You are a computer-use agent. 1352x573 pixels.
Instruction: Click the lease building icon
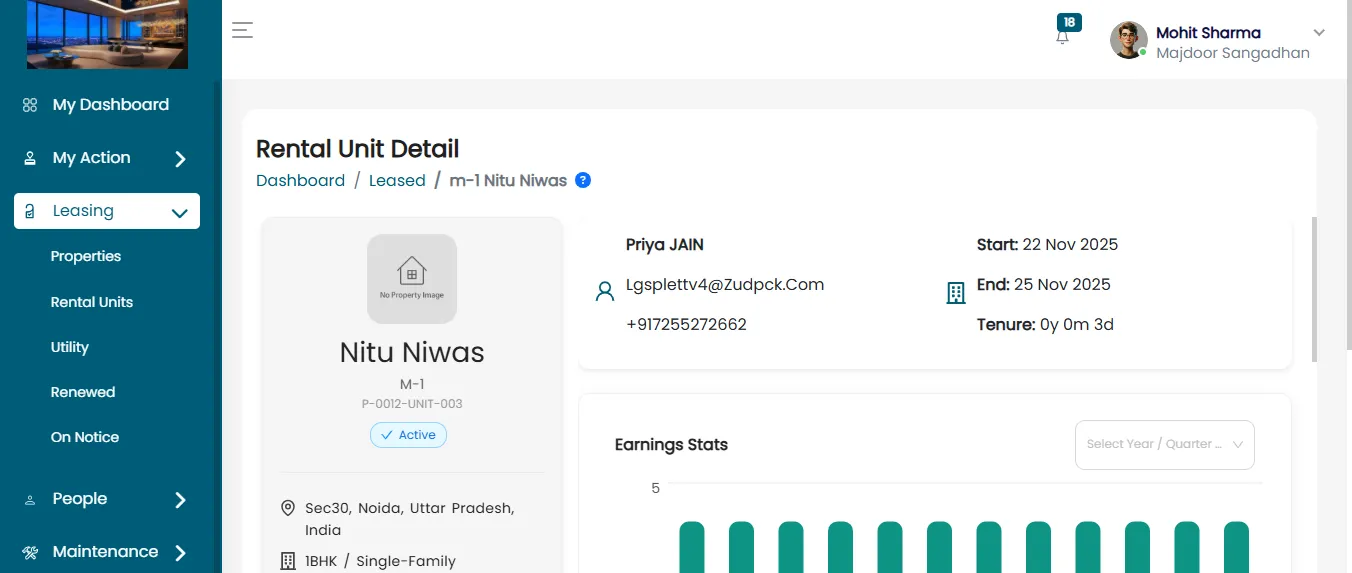point(956,292)
